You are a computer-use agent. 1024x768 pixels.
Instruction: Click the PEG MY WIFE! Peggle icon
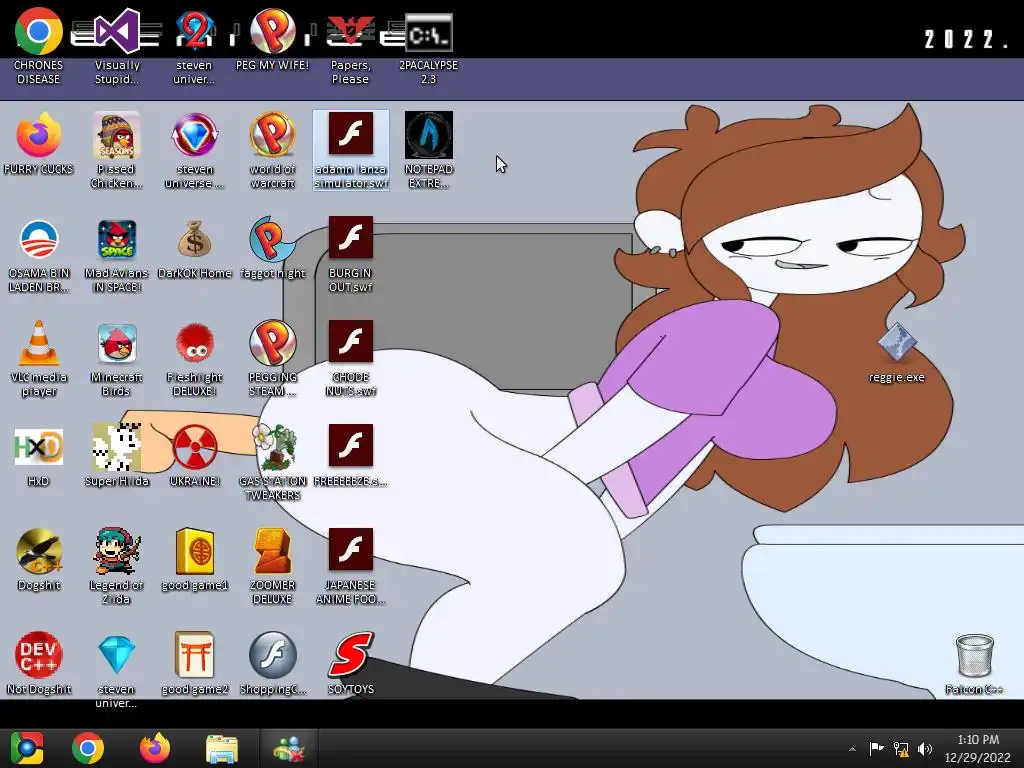(x=272, y=31)
